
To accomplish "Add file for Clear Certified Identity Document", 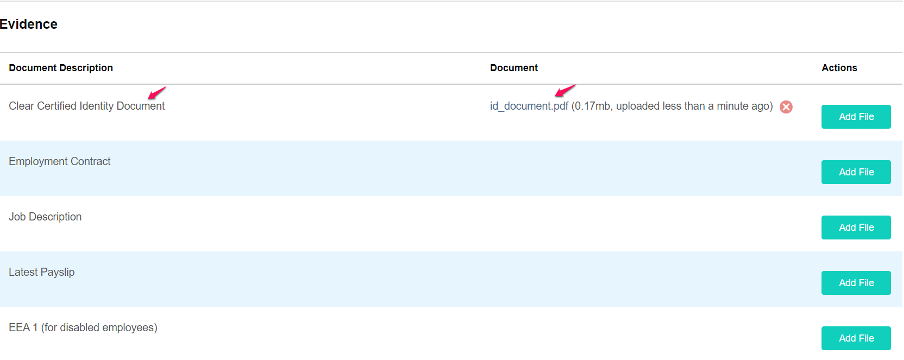I will tap(856, 117).
